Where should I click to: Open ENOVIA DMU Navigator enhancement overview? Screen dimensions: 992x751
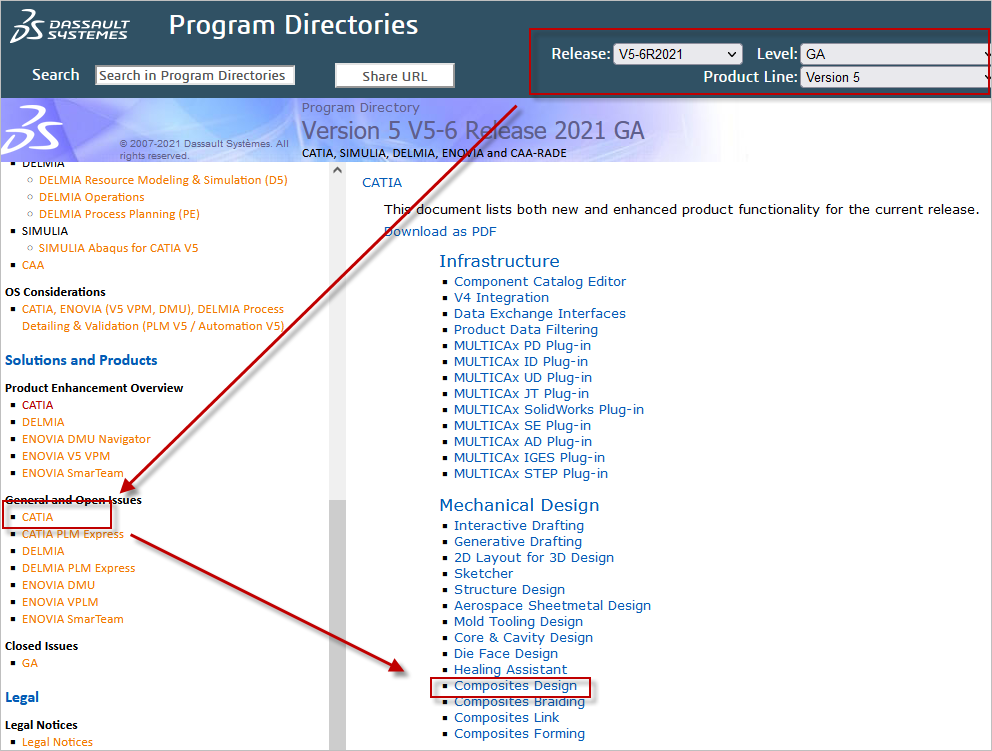point(86,439)
